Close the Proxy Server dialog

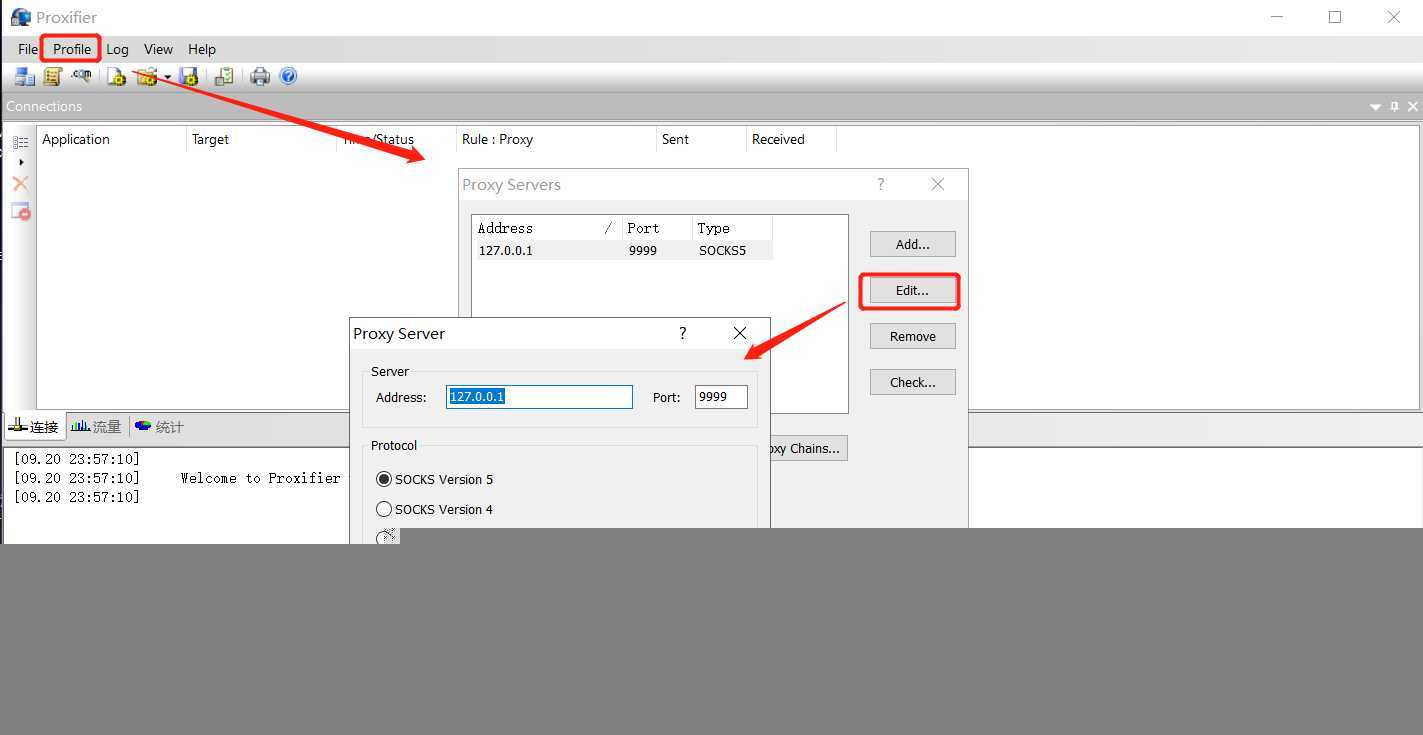pyautogui.click(x=740, y=333)
